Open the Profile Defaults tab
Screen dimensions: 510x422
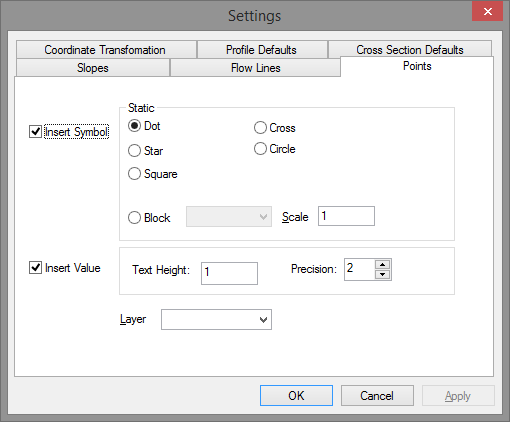coord(262,50)
